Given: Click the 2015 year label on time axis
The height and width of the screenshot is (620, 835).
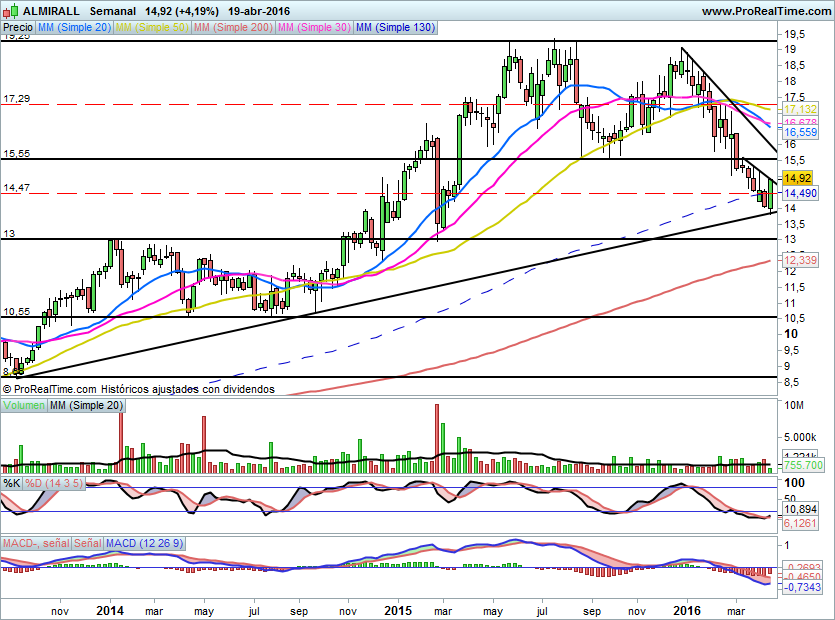Looking at the screenshot, I should tap(398, 610).
